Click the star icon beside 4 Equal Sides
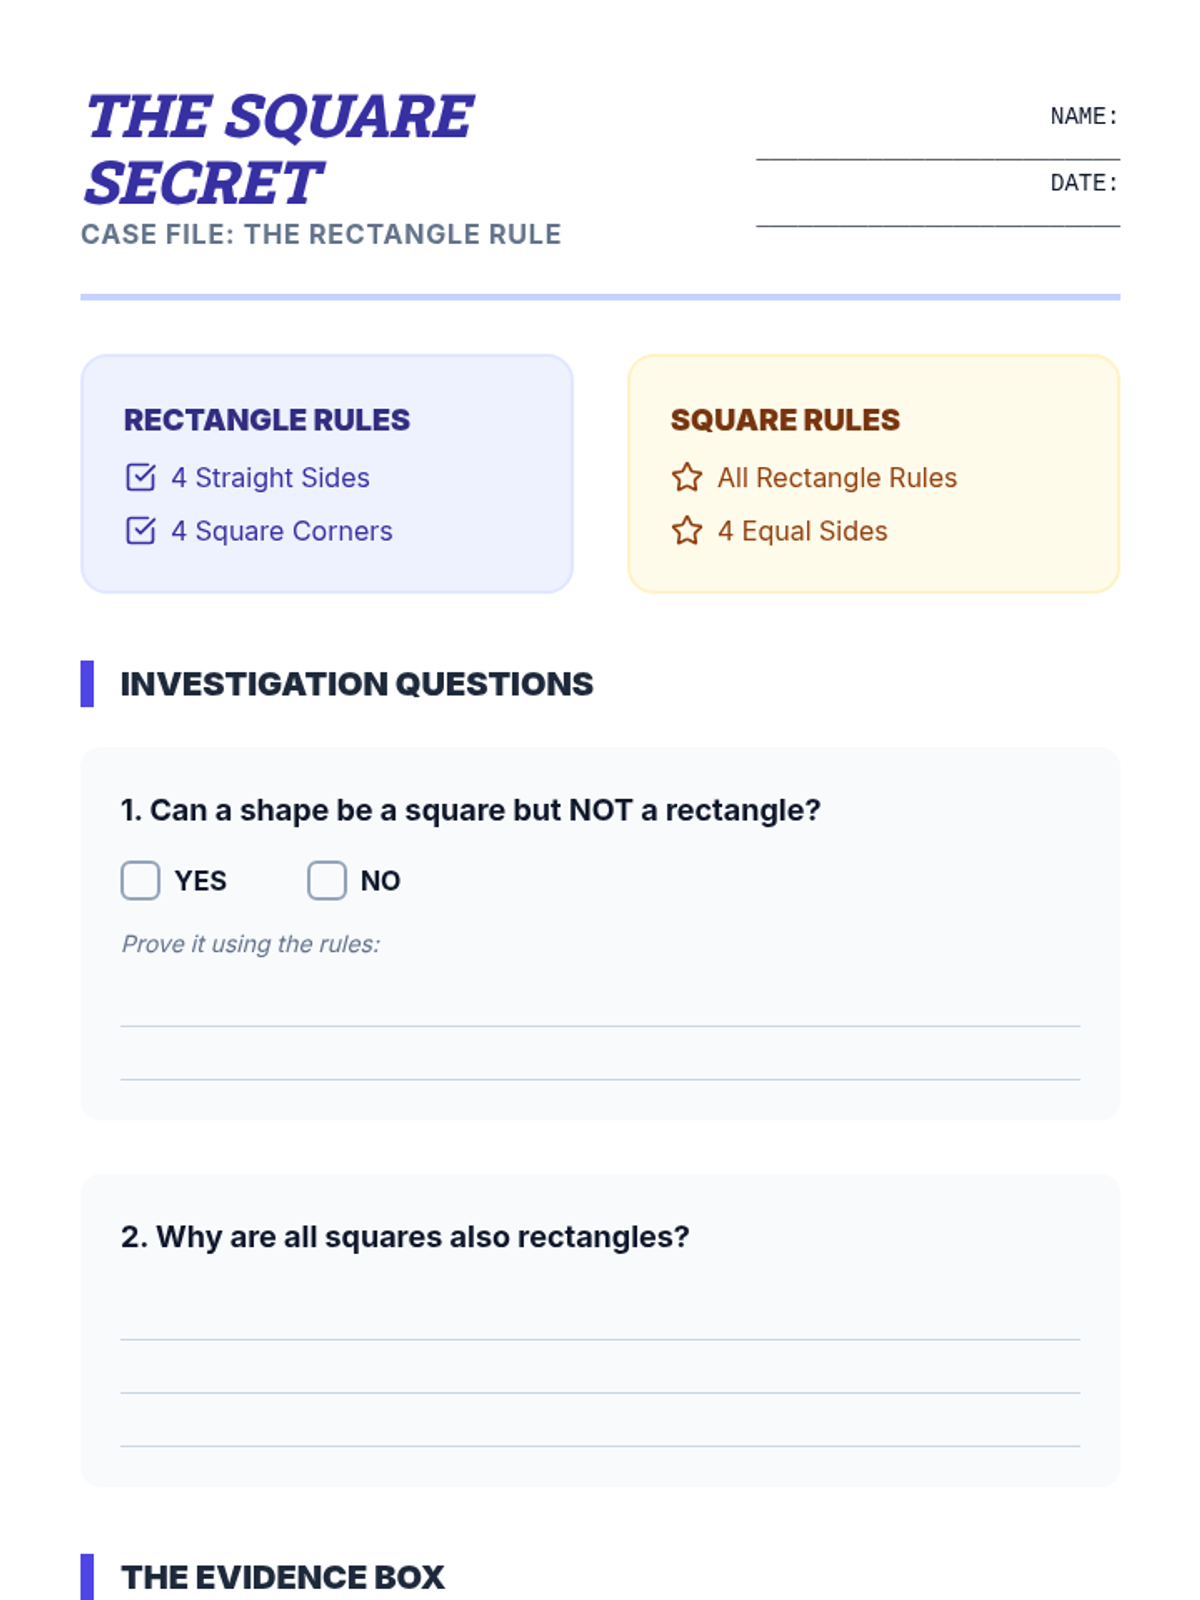This screenshot has width=1200, height=1600. pyautogui.click(x=687, y=530)
